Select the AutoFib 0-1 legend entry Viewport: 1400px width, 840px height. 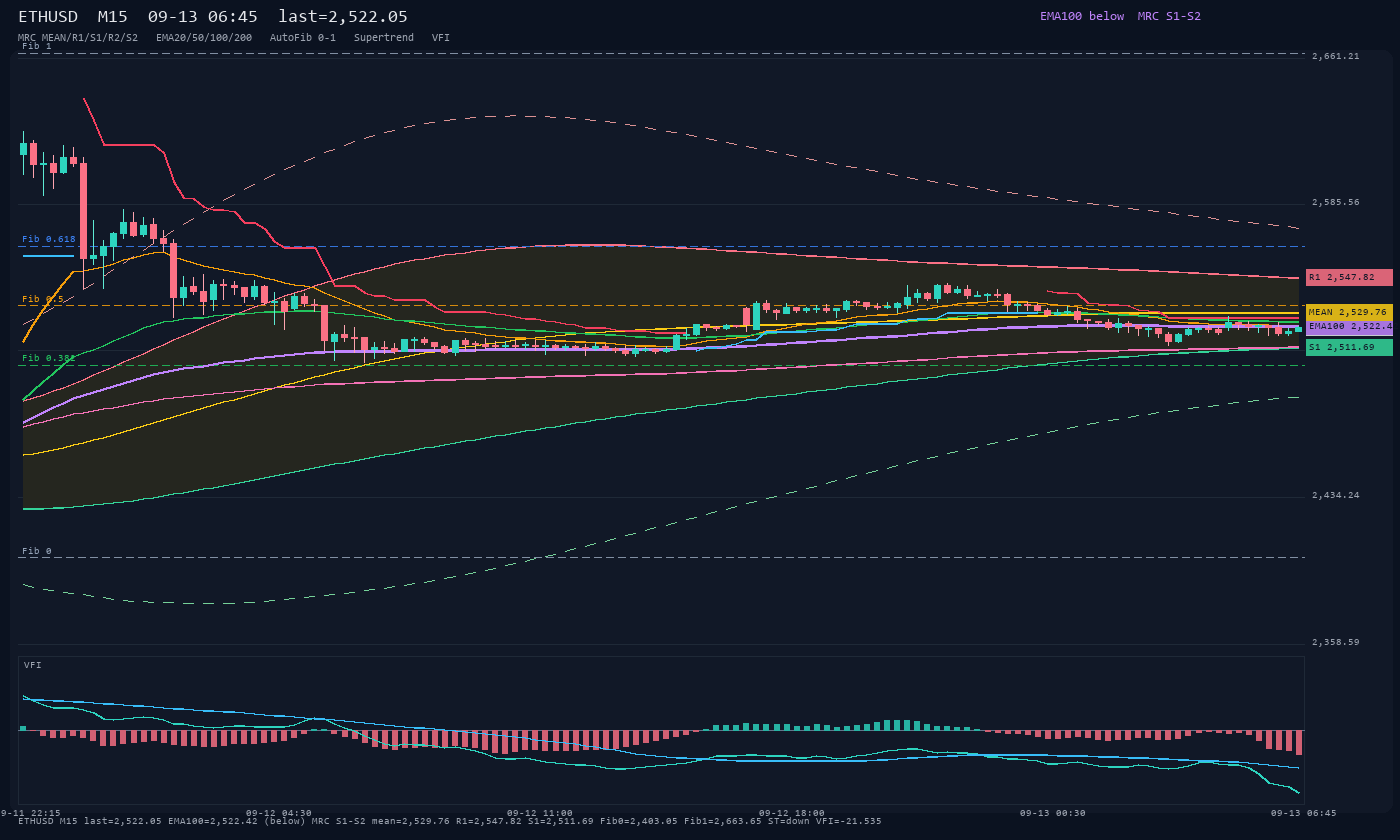pos(303,38)
